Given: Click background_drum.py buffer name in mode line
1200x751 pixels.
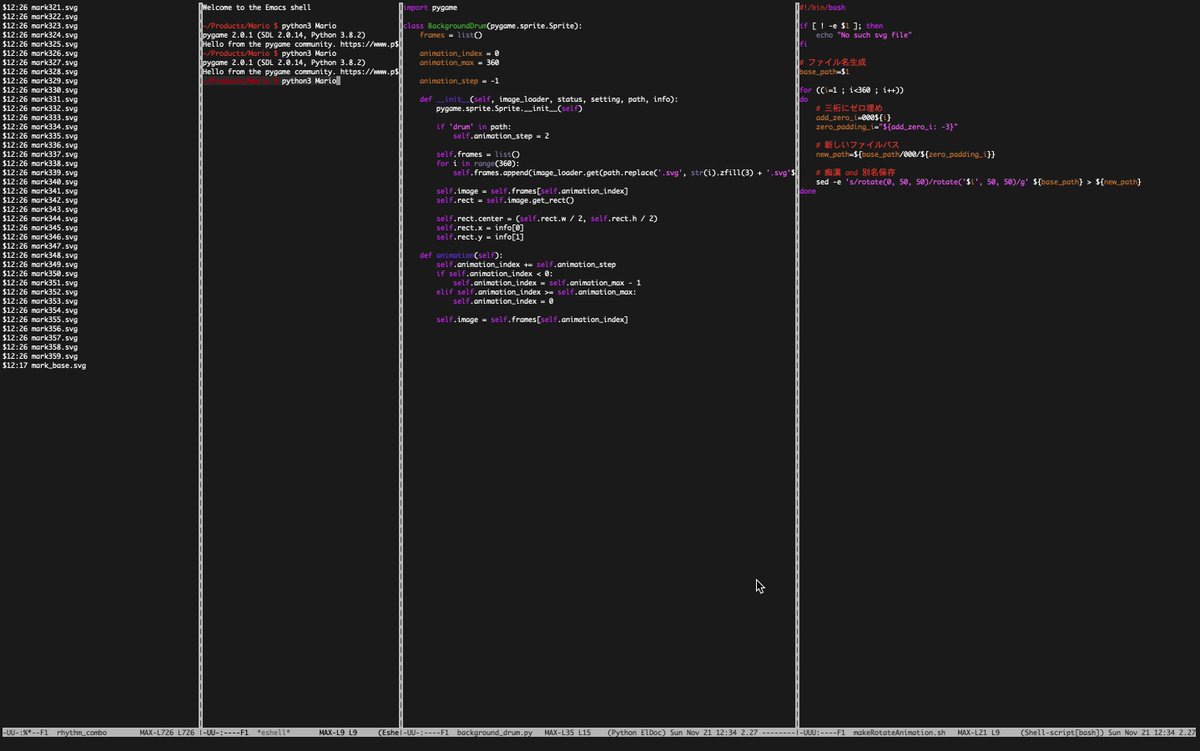Looking at the screenshot, I should coord(495,733).
